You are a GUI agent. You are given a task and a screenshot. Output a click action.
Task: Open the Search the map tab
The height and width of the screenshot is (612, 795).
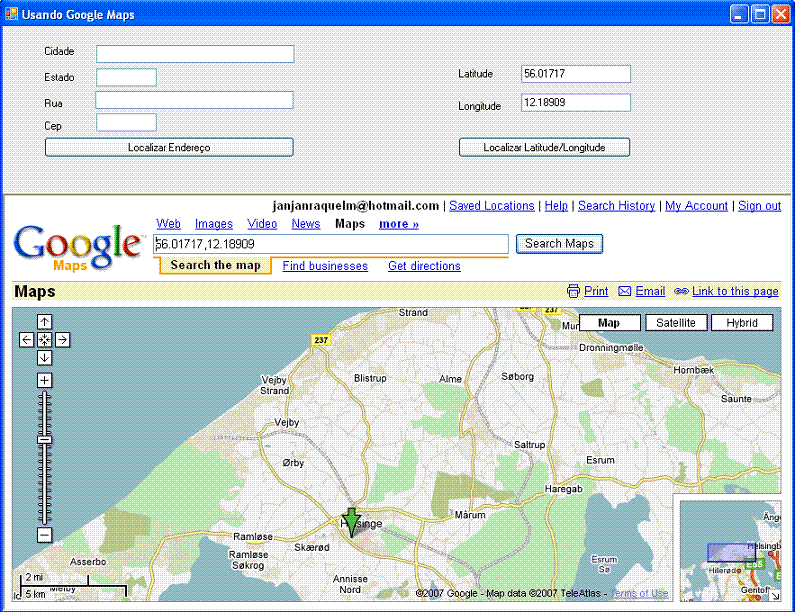pos(215,265)
